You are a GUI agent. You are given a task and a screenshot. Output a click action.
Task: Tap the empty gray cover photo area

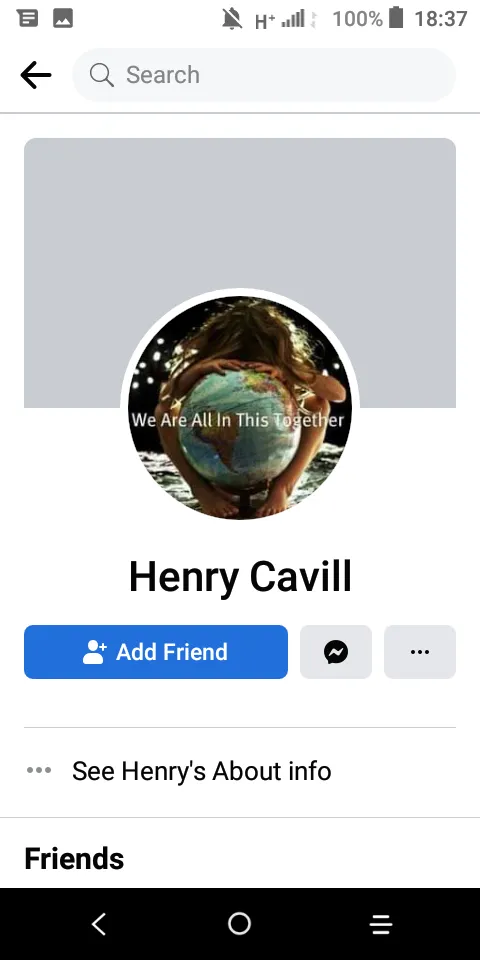click(240, 214)
